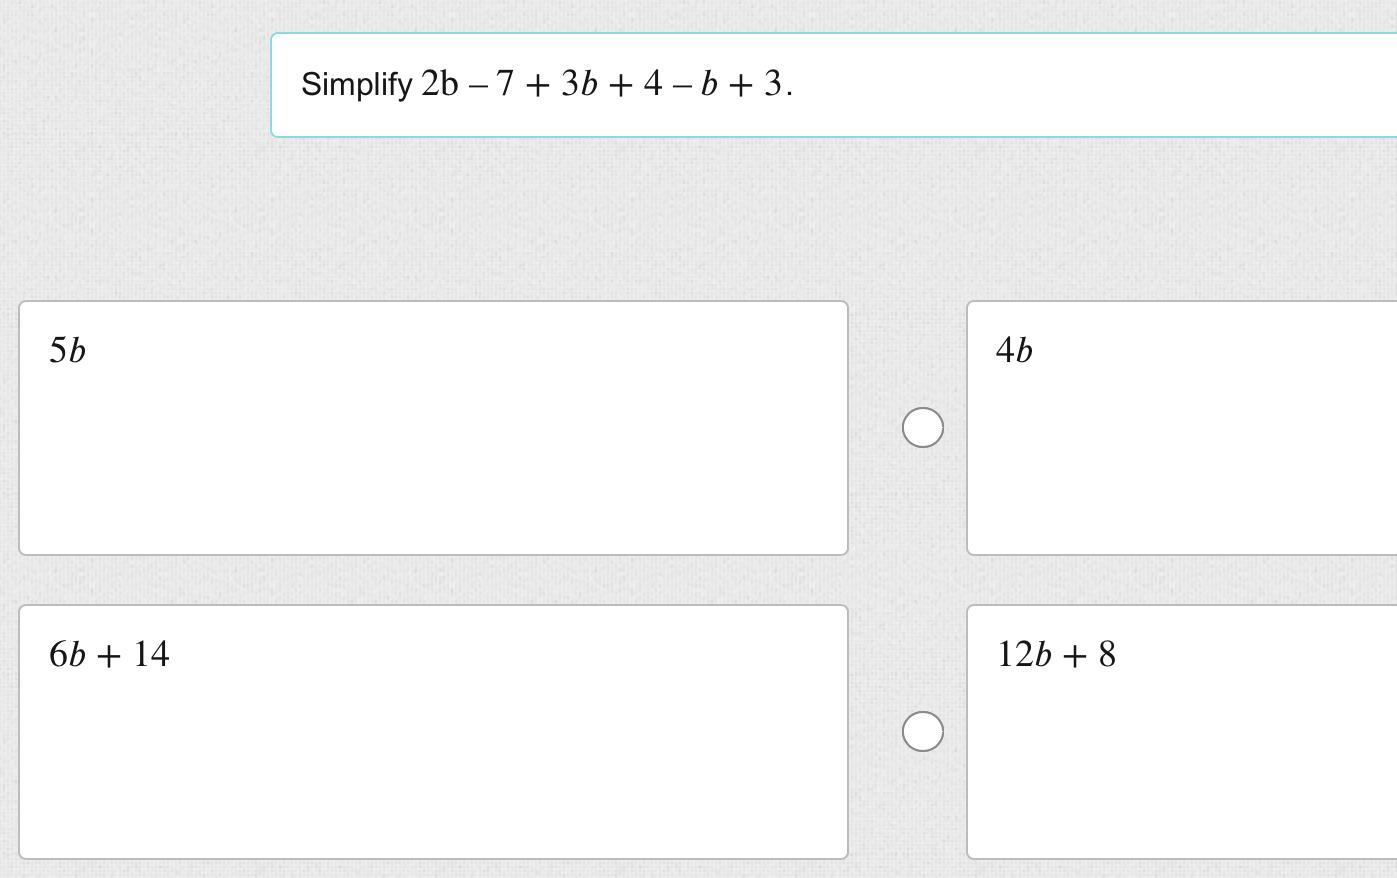Mark 12b + 8 via its radio circle

922,732
